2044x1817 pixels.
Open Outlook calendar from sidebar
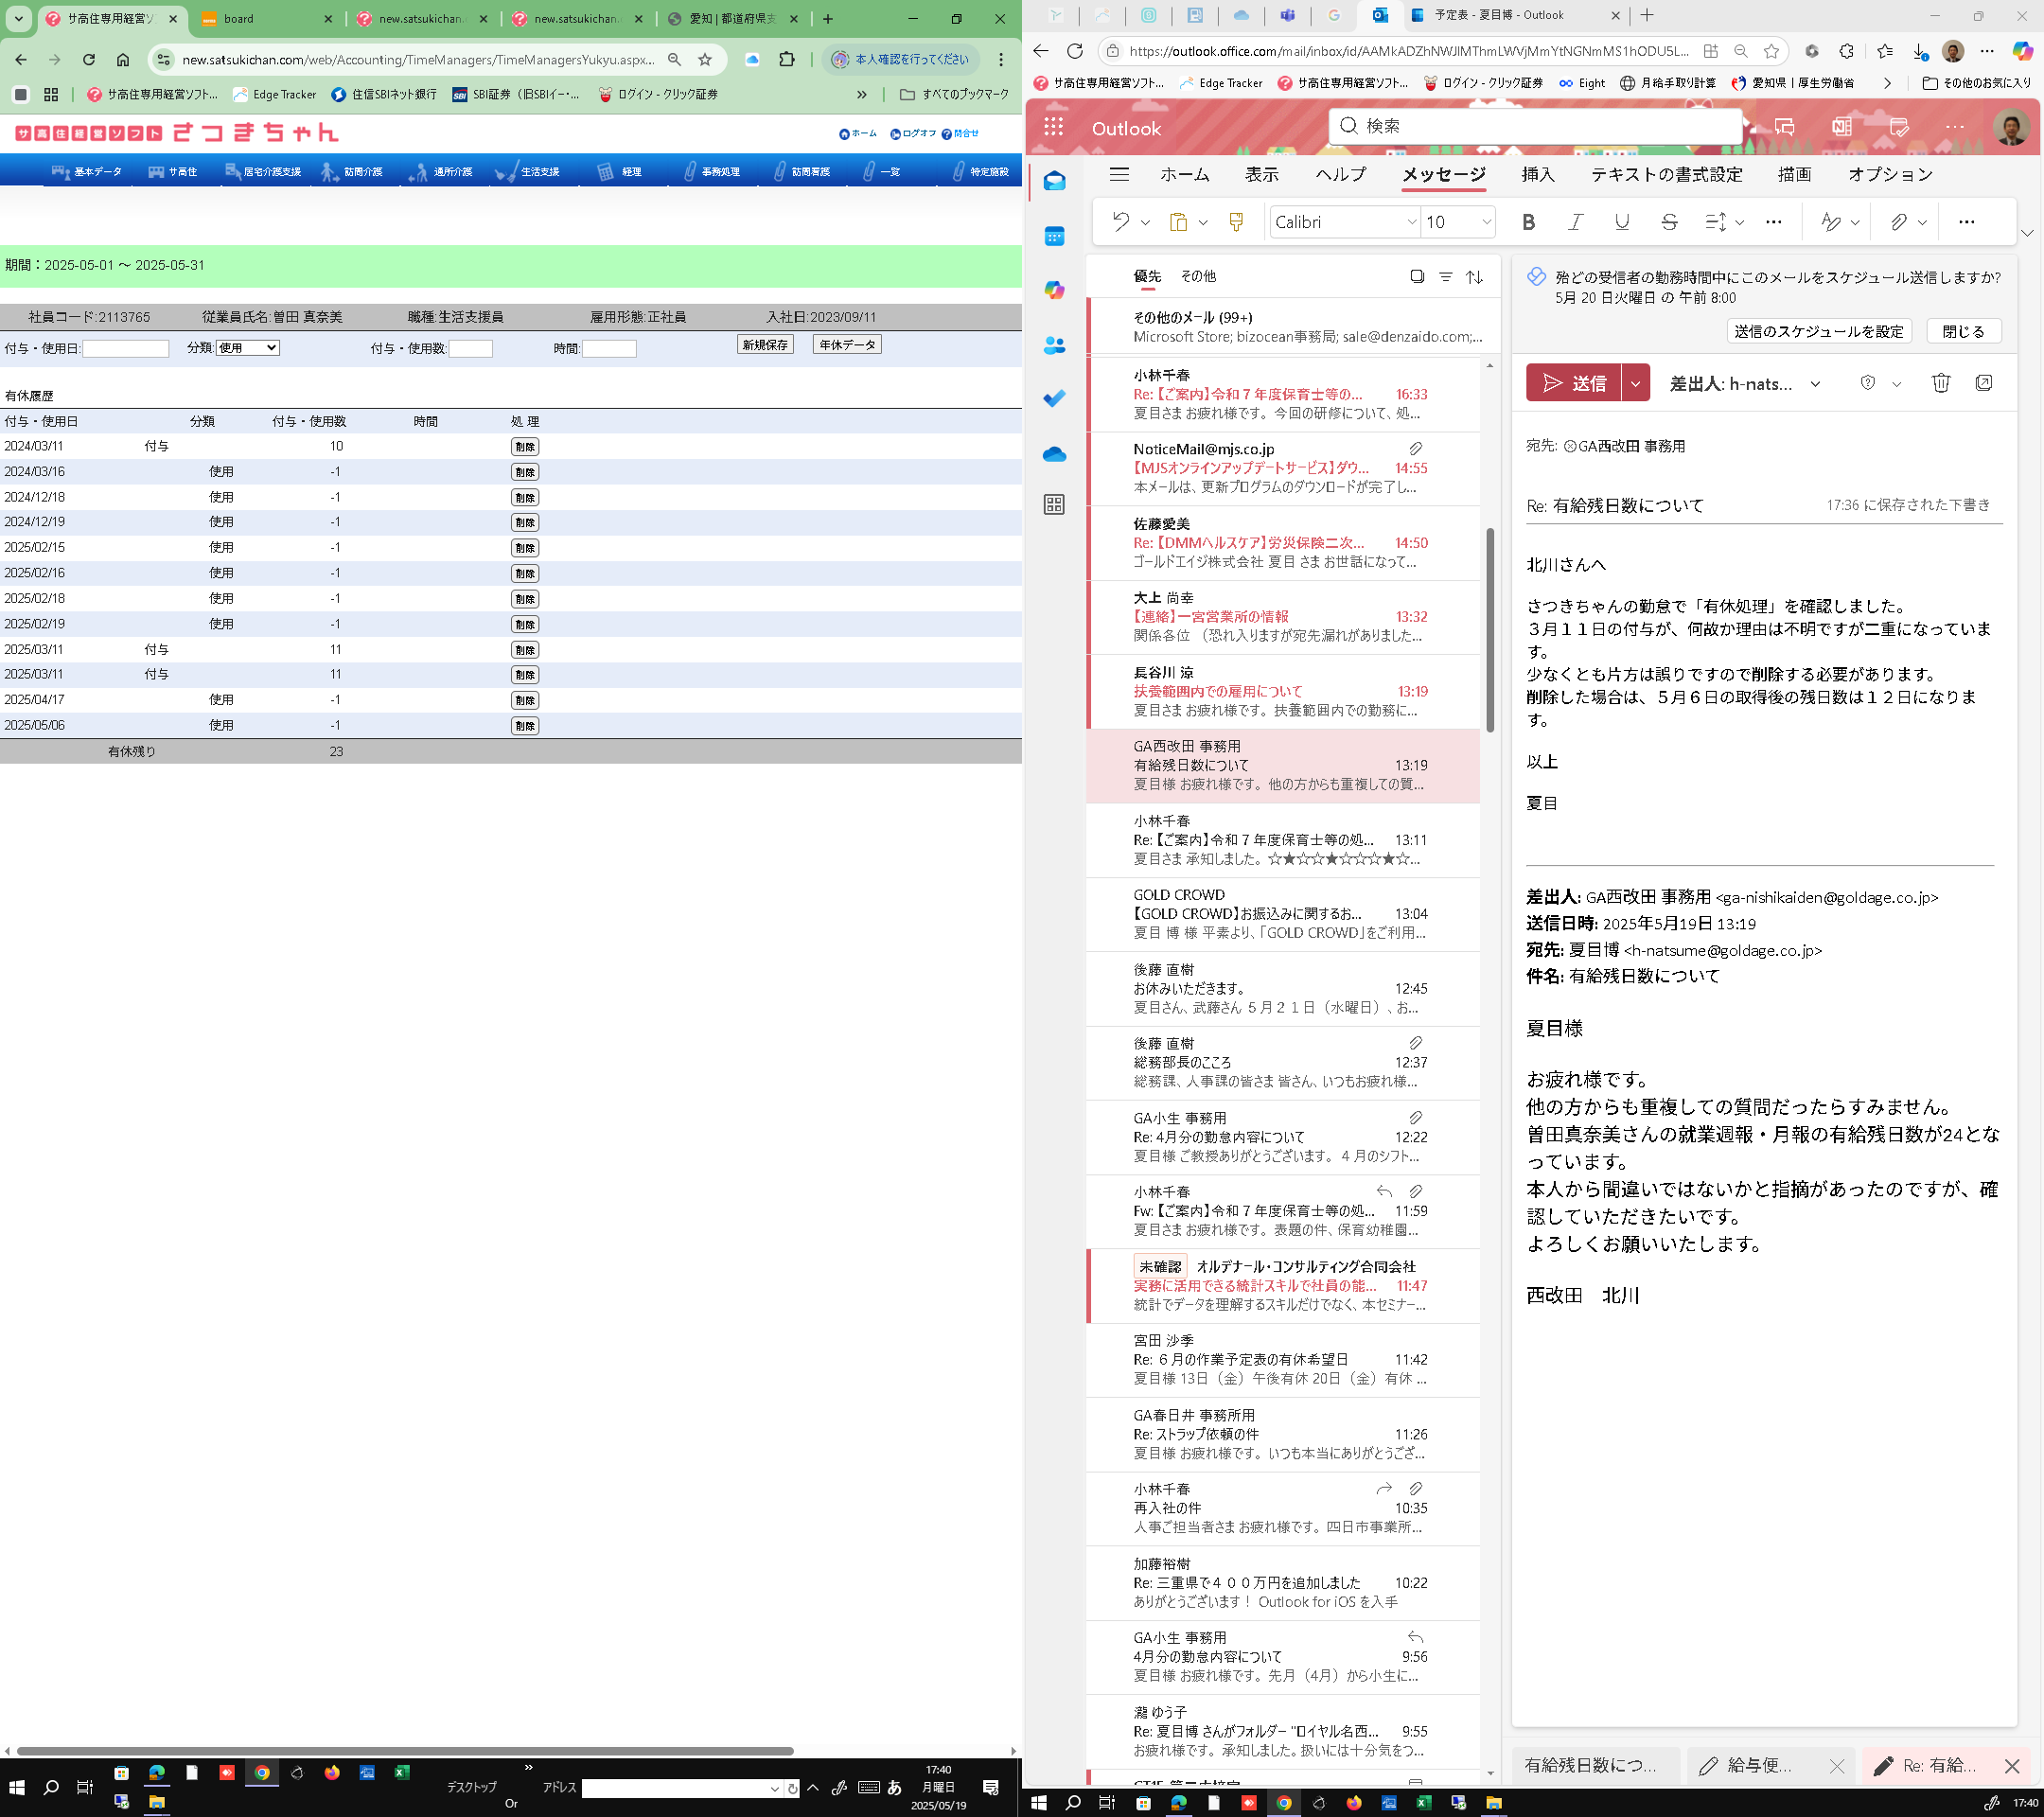point(1054,237)
